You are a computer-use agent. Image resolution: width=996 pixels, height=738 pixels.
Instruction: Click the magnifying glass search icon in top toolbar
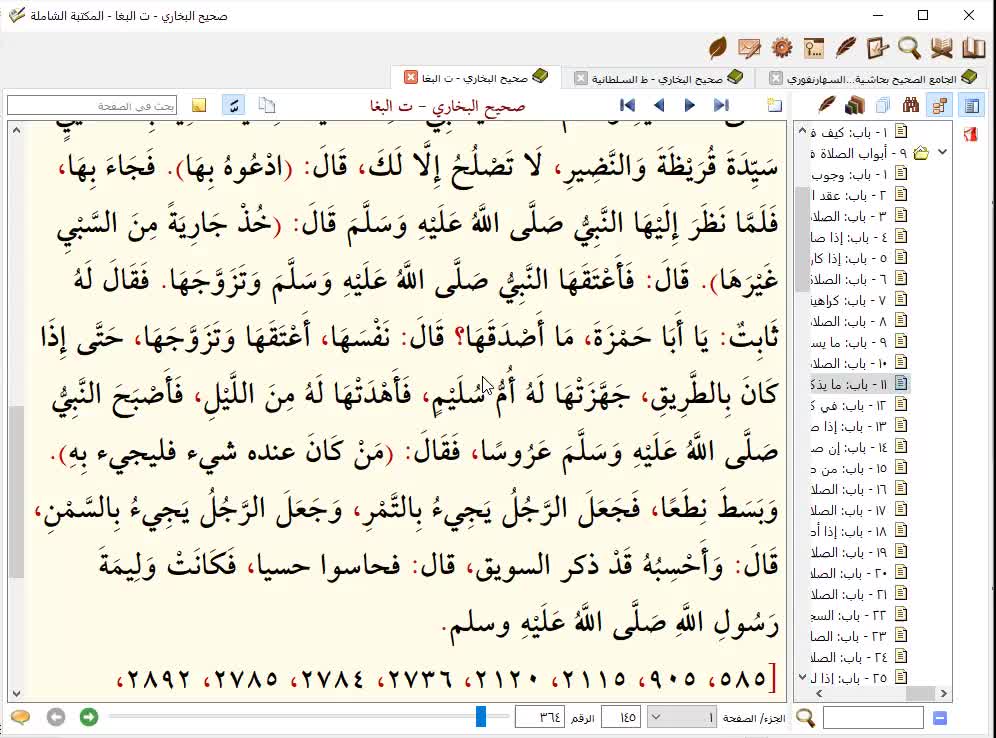coord(910,48)
